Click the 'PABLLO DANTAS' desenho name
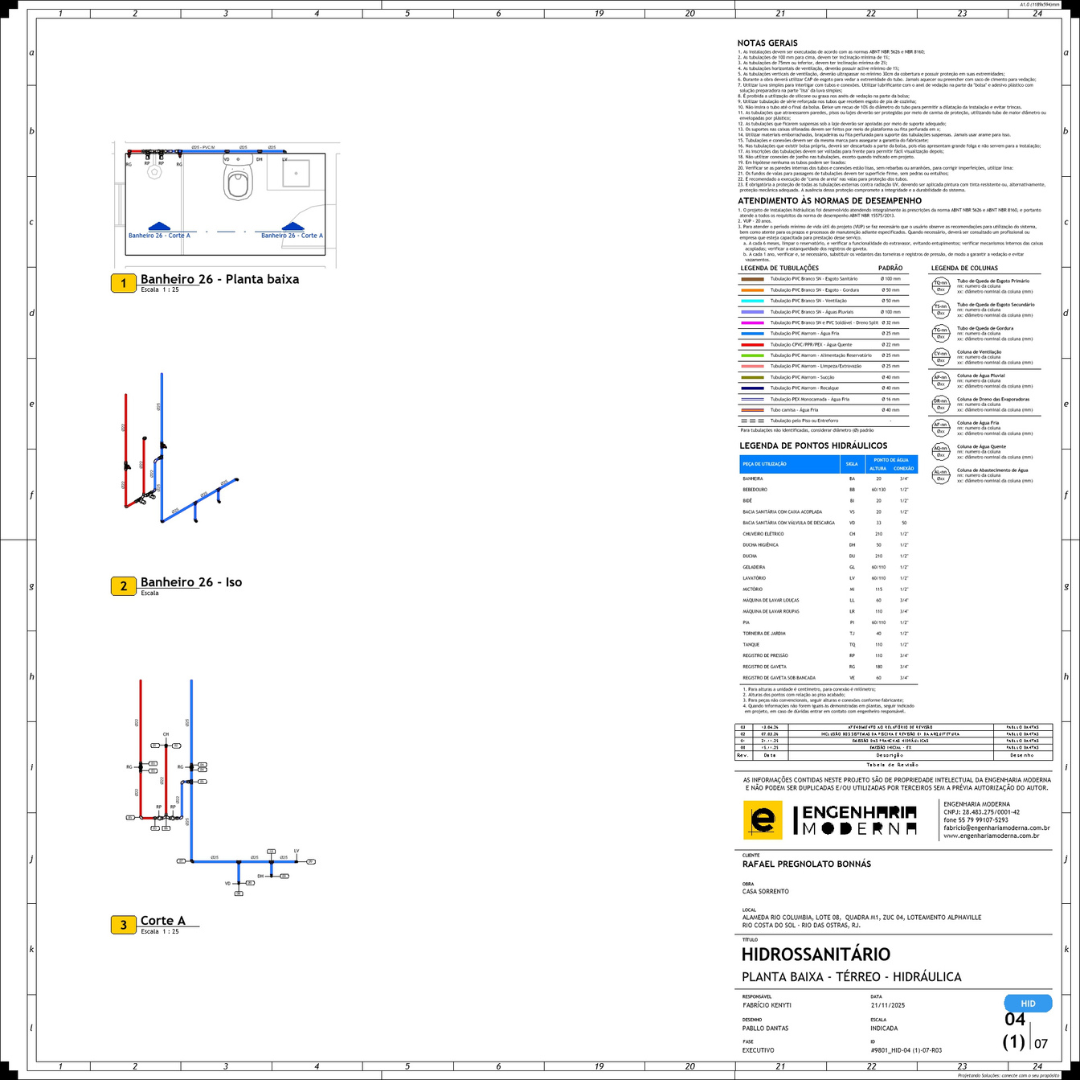 pos(765,1028)
